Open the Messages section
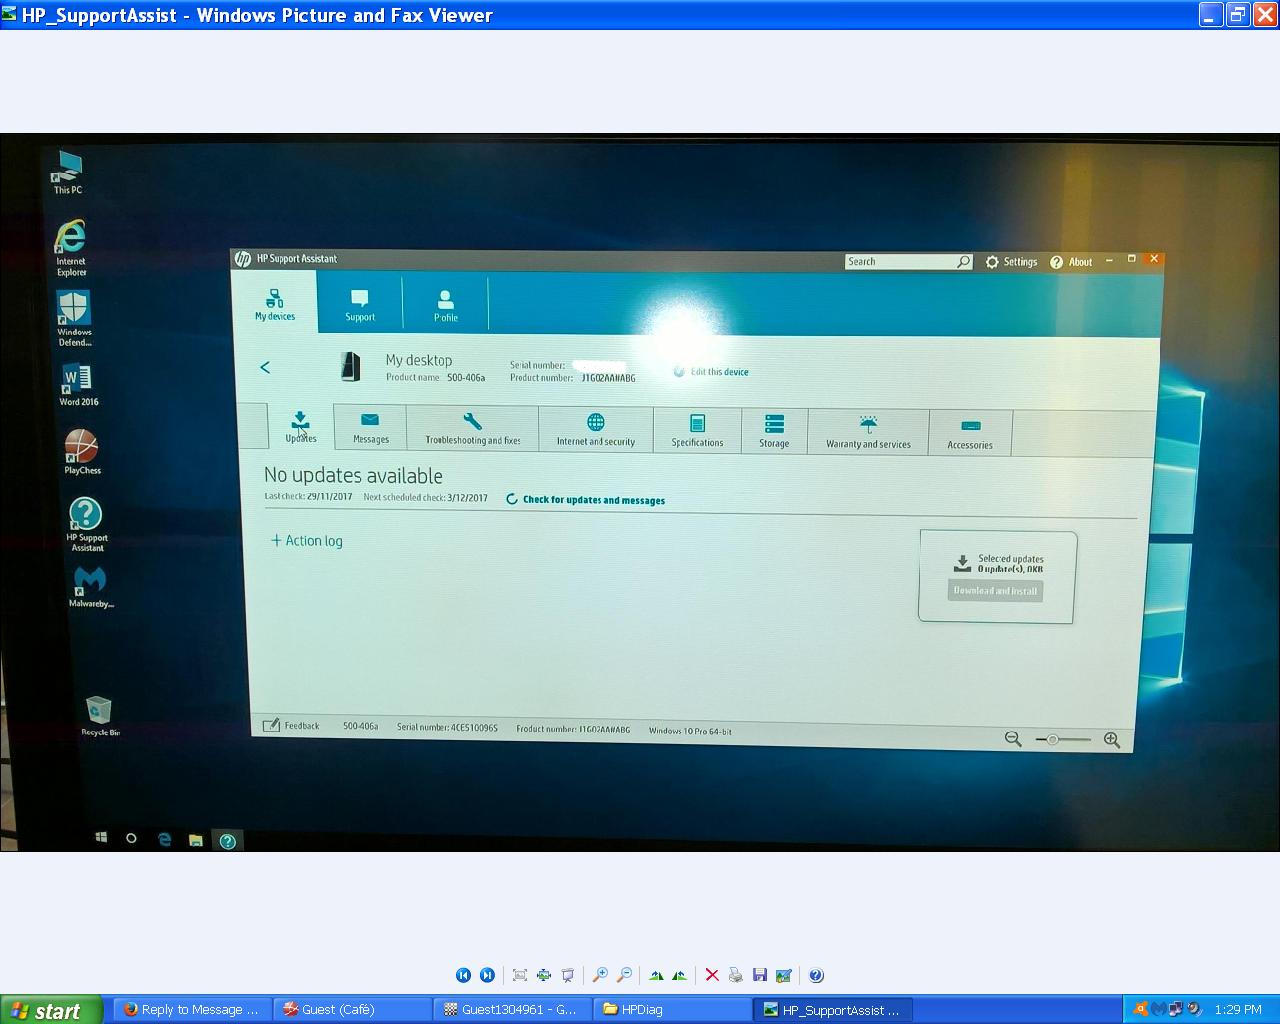The image size is (1280, 1024). click(x=370, y=427)
